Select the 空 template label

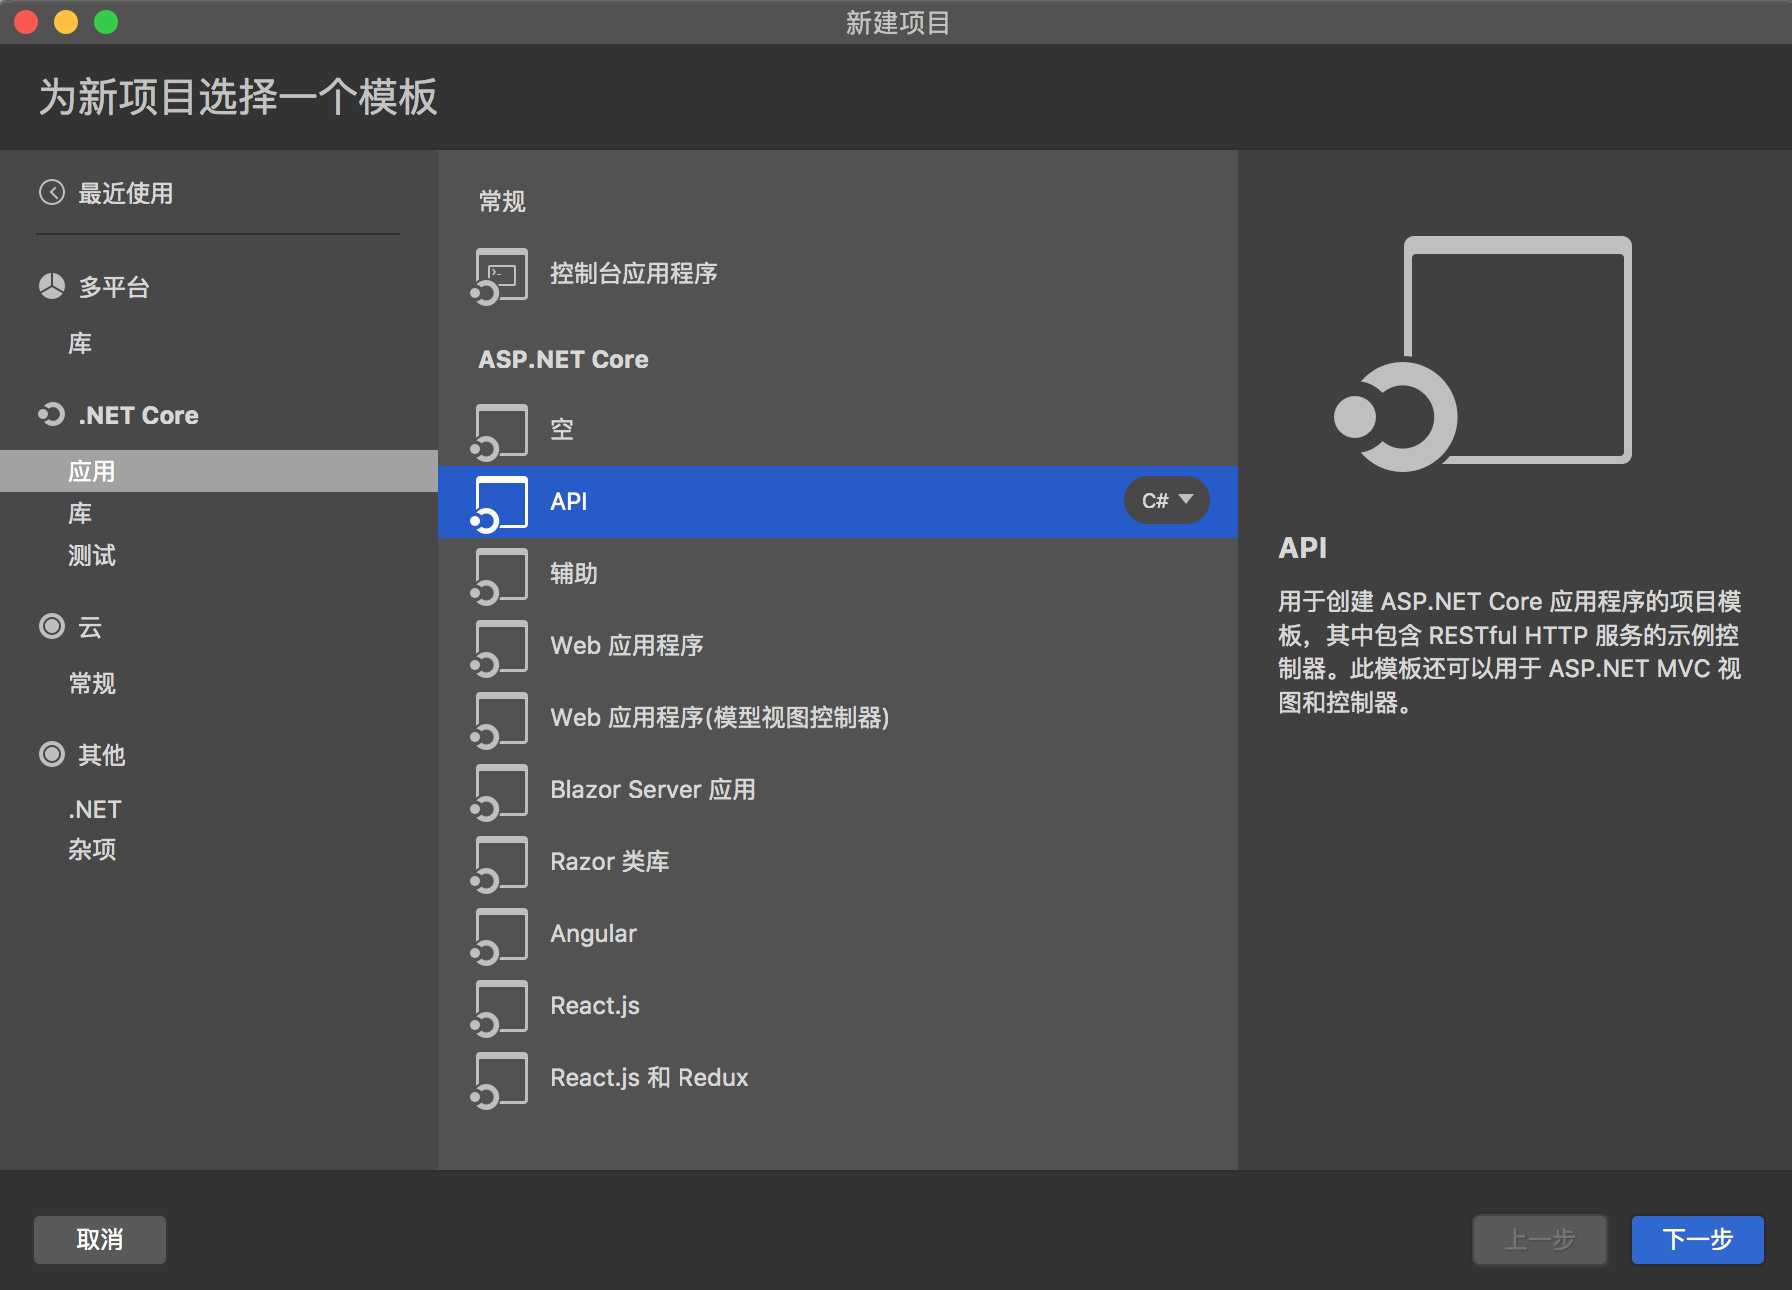pyautogui.click(x=562, y=430)
